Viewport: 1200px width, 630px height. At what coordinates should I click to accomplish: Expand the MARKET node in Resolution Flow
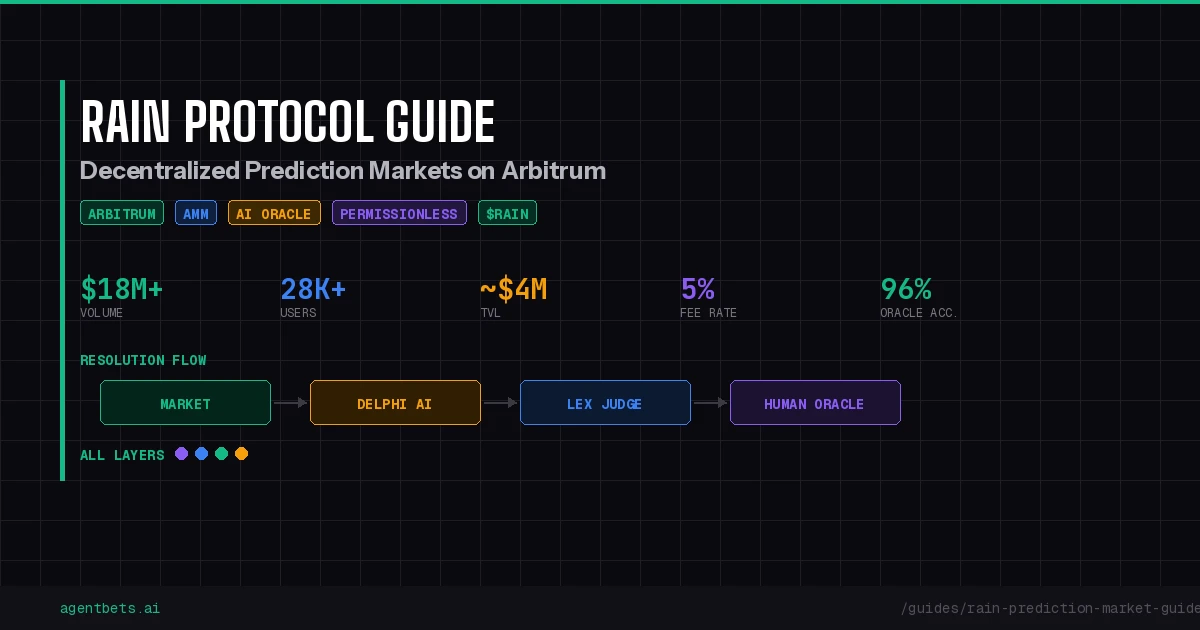(x=185, y=402)
